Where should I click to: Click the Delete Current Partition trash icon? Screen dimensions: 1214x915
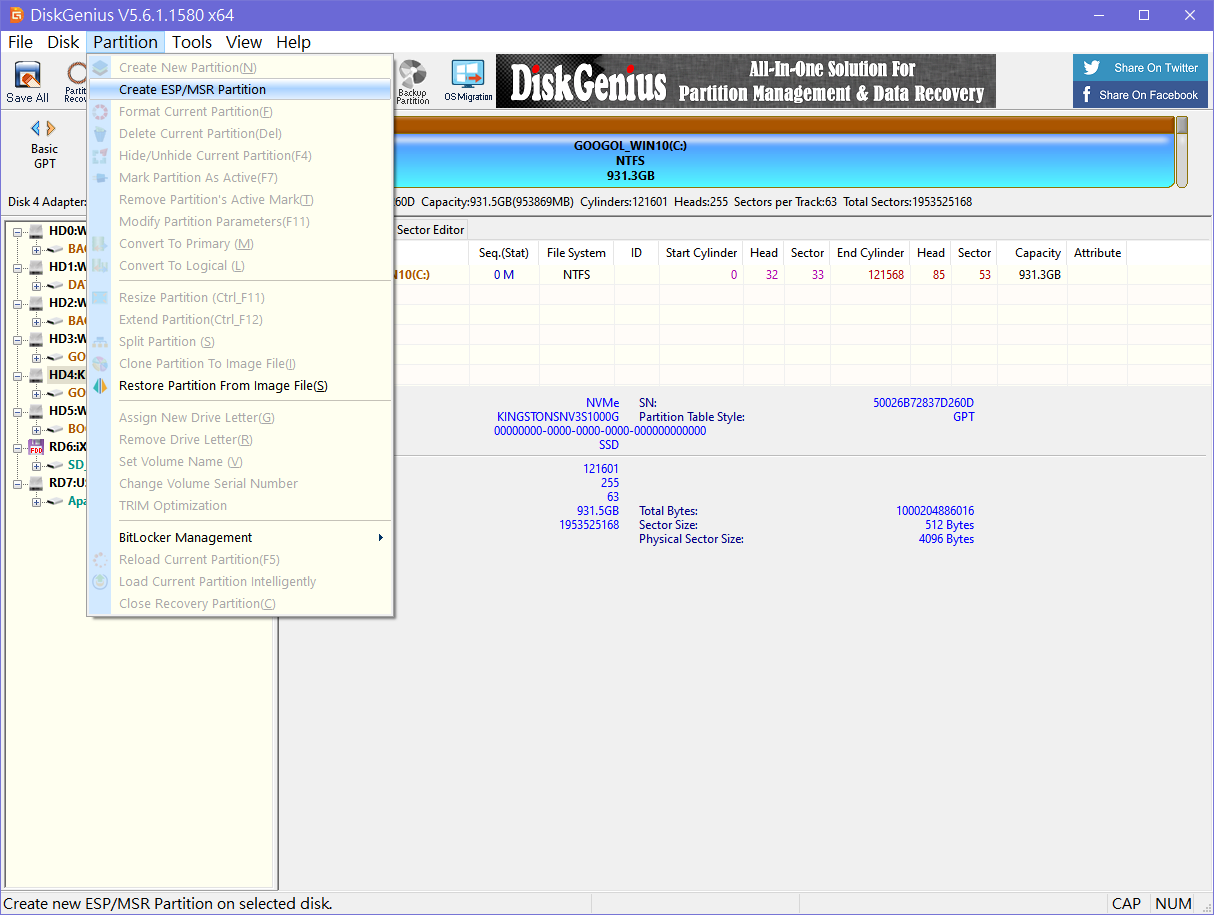pyautogui.click(x=100, y=134)
